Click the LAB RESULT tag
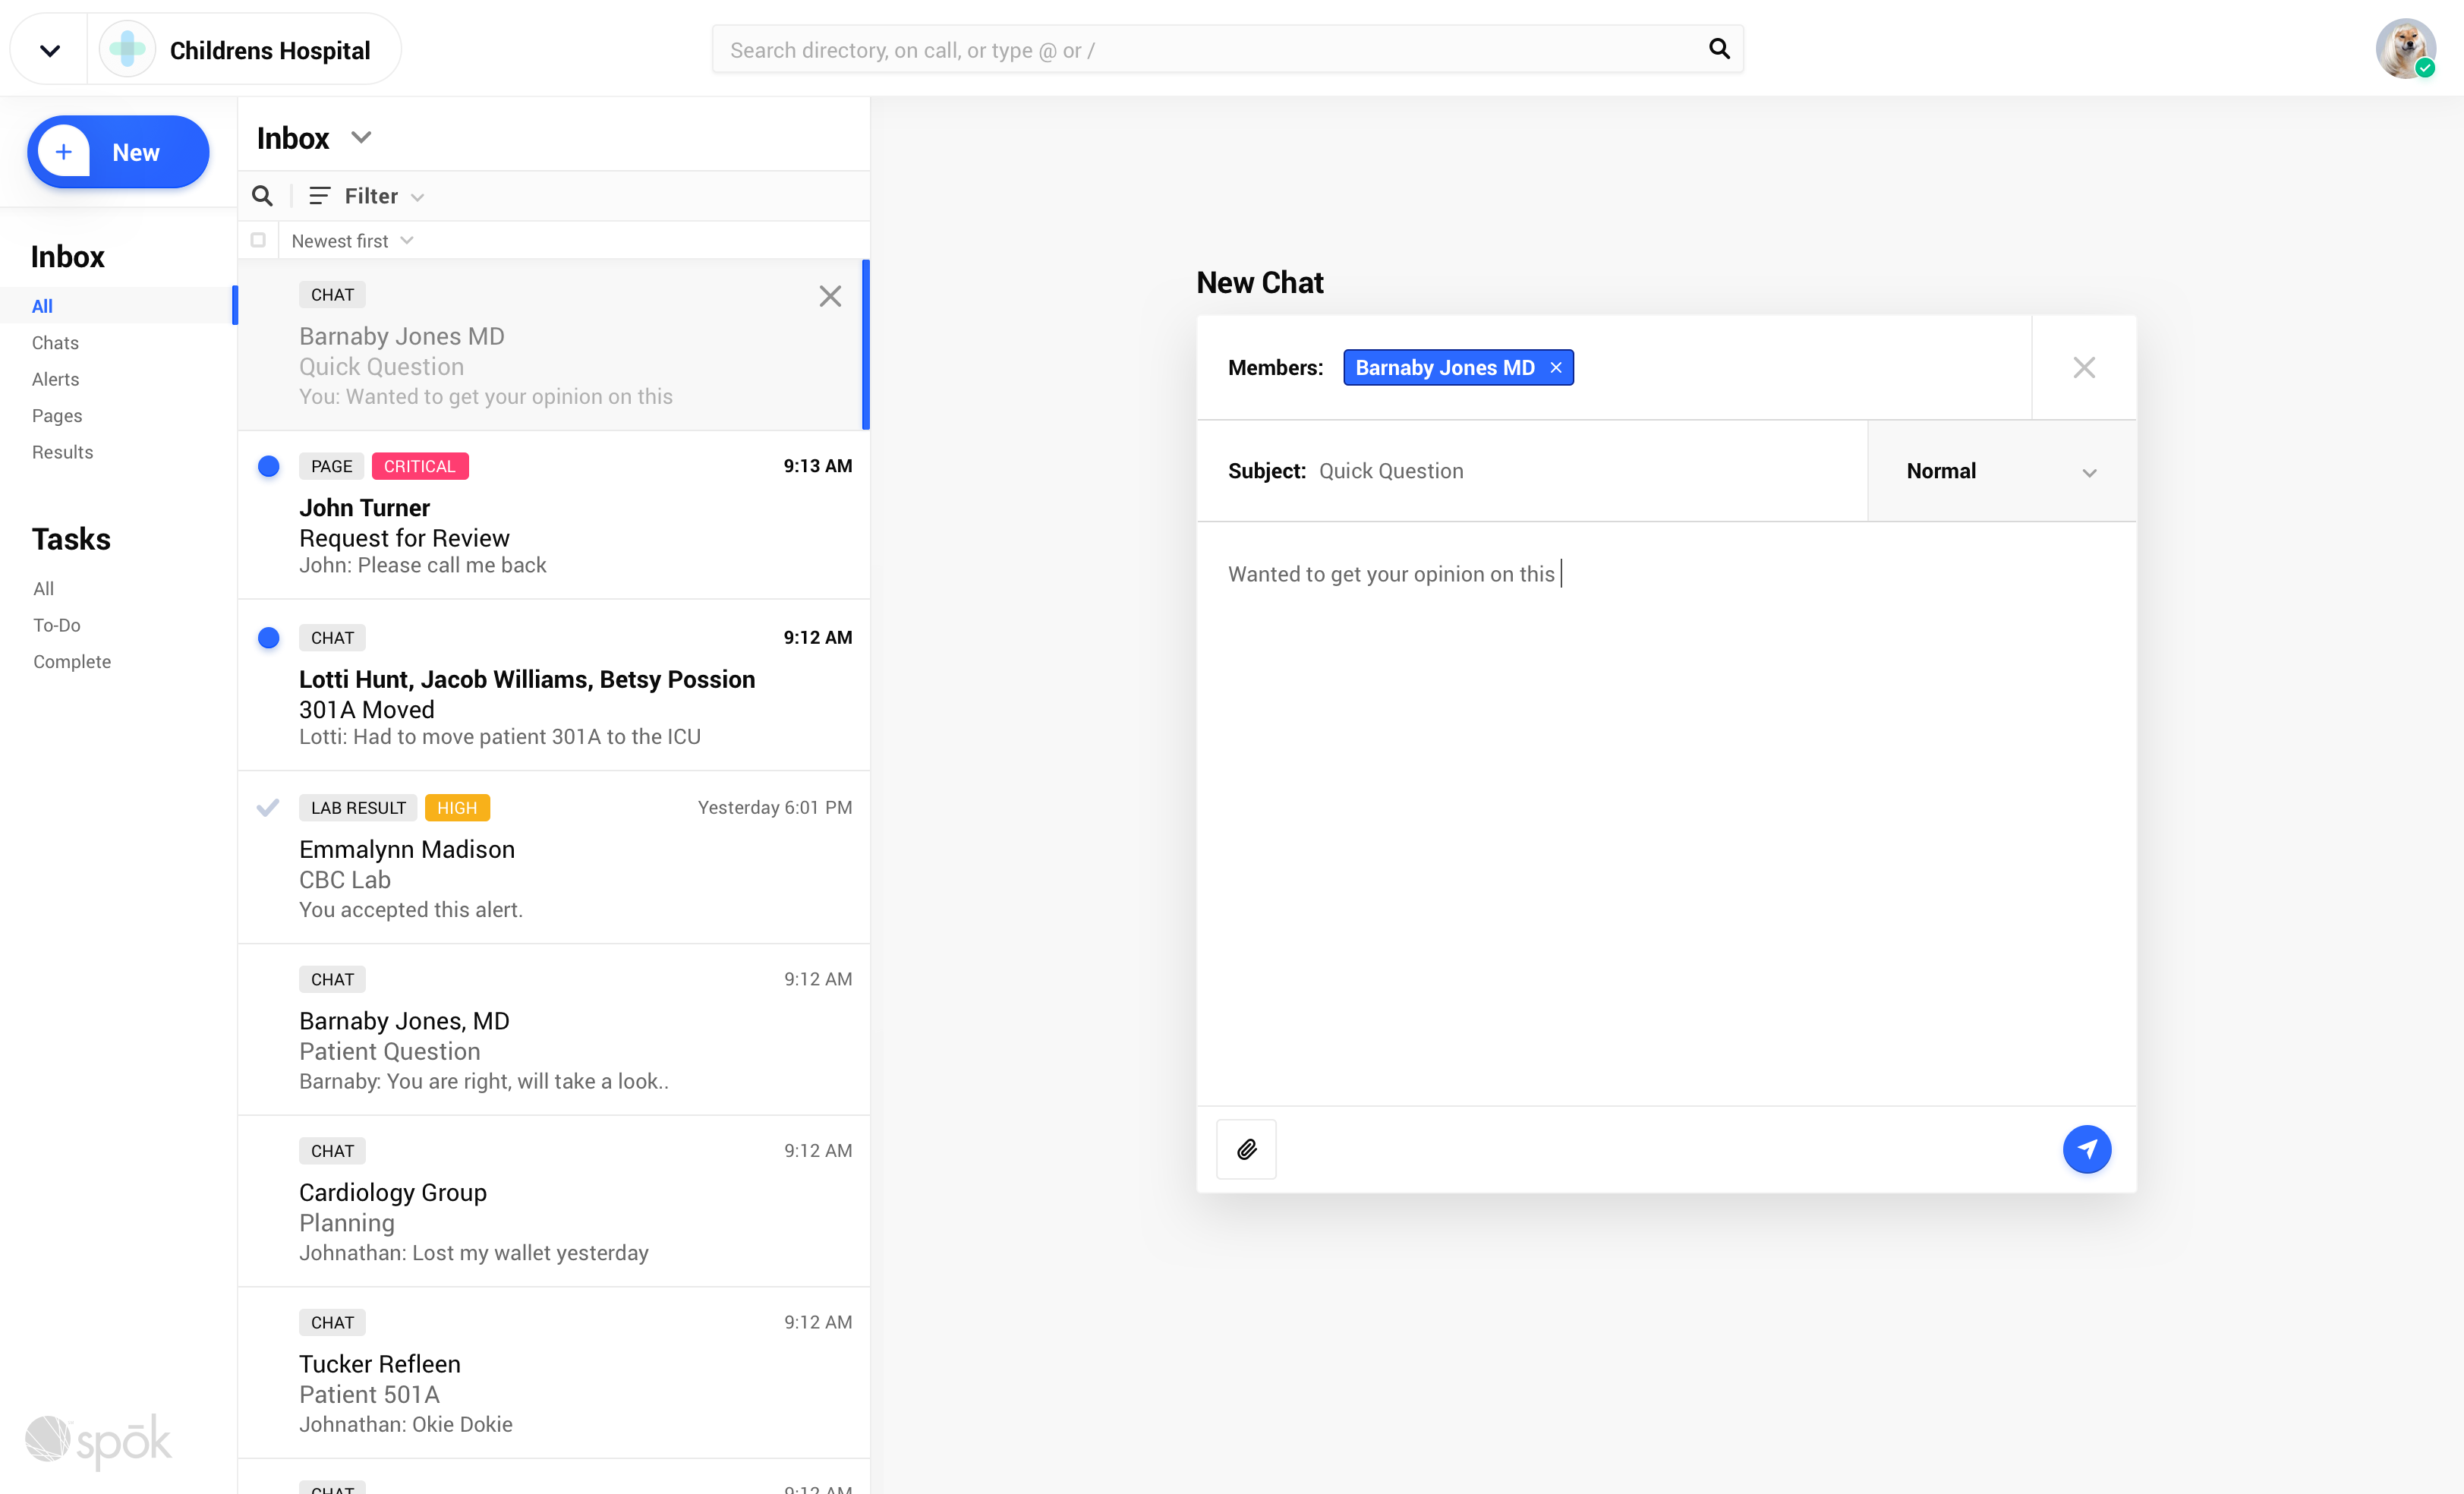This screenshot has width=2464, height=1494. (x=358, y=808)
